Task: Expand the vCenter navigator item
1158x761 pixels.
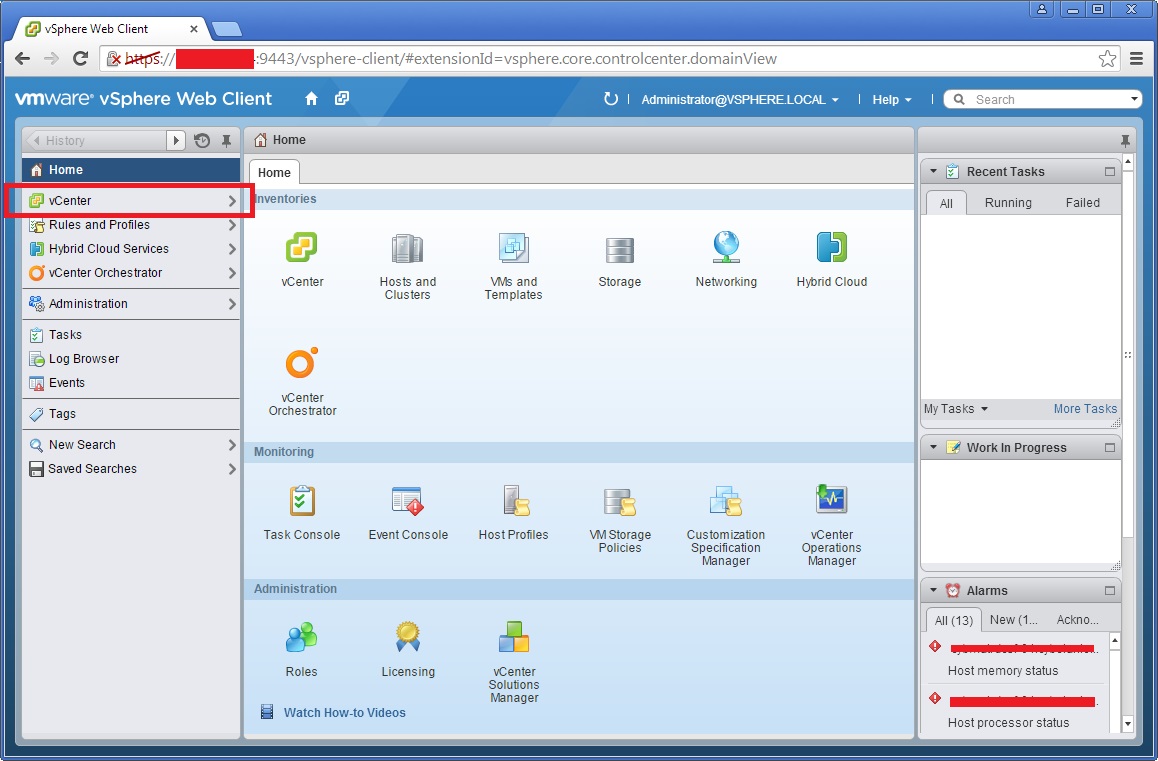Action: pyautogui.click(x=232, y=201)
